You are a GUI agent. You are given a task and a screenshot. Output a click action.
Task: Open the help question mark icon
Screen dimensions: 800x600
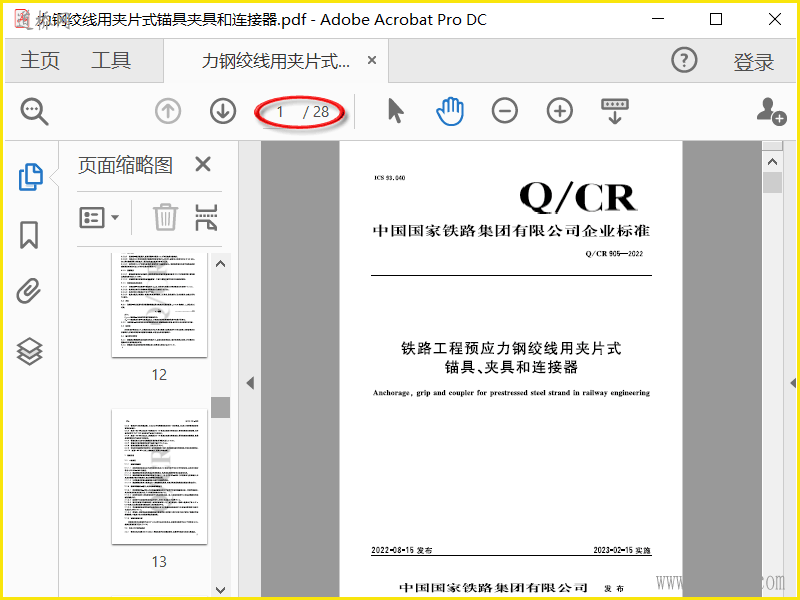(684, 60)
